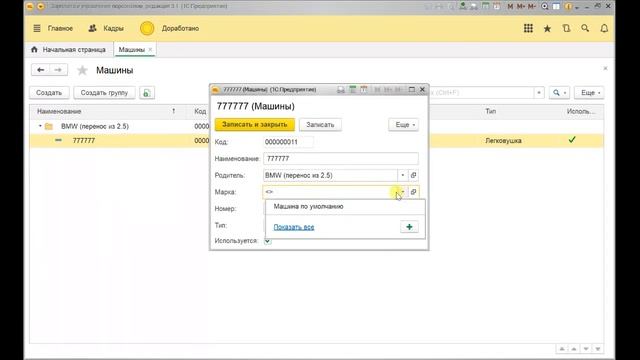Open the Марка dropdown arrow
The width and height of the screenshot is (640, 360).
point(402,192)
